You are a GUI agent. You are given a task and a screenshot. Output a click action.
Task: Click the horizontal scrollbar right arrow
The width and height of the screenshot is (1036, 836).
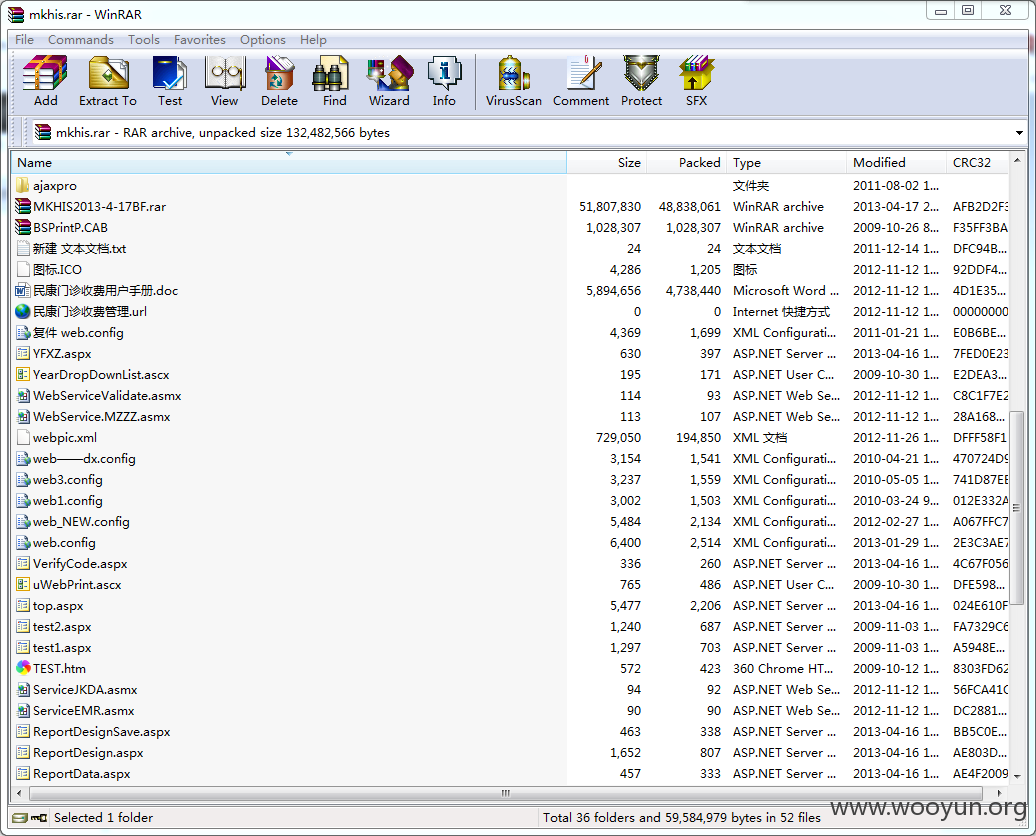coord(1000,792)
